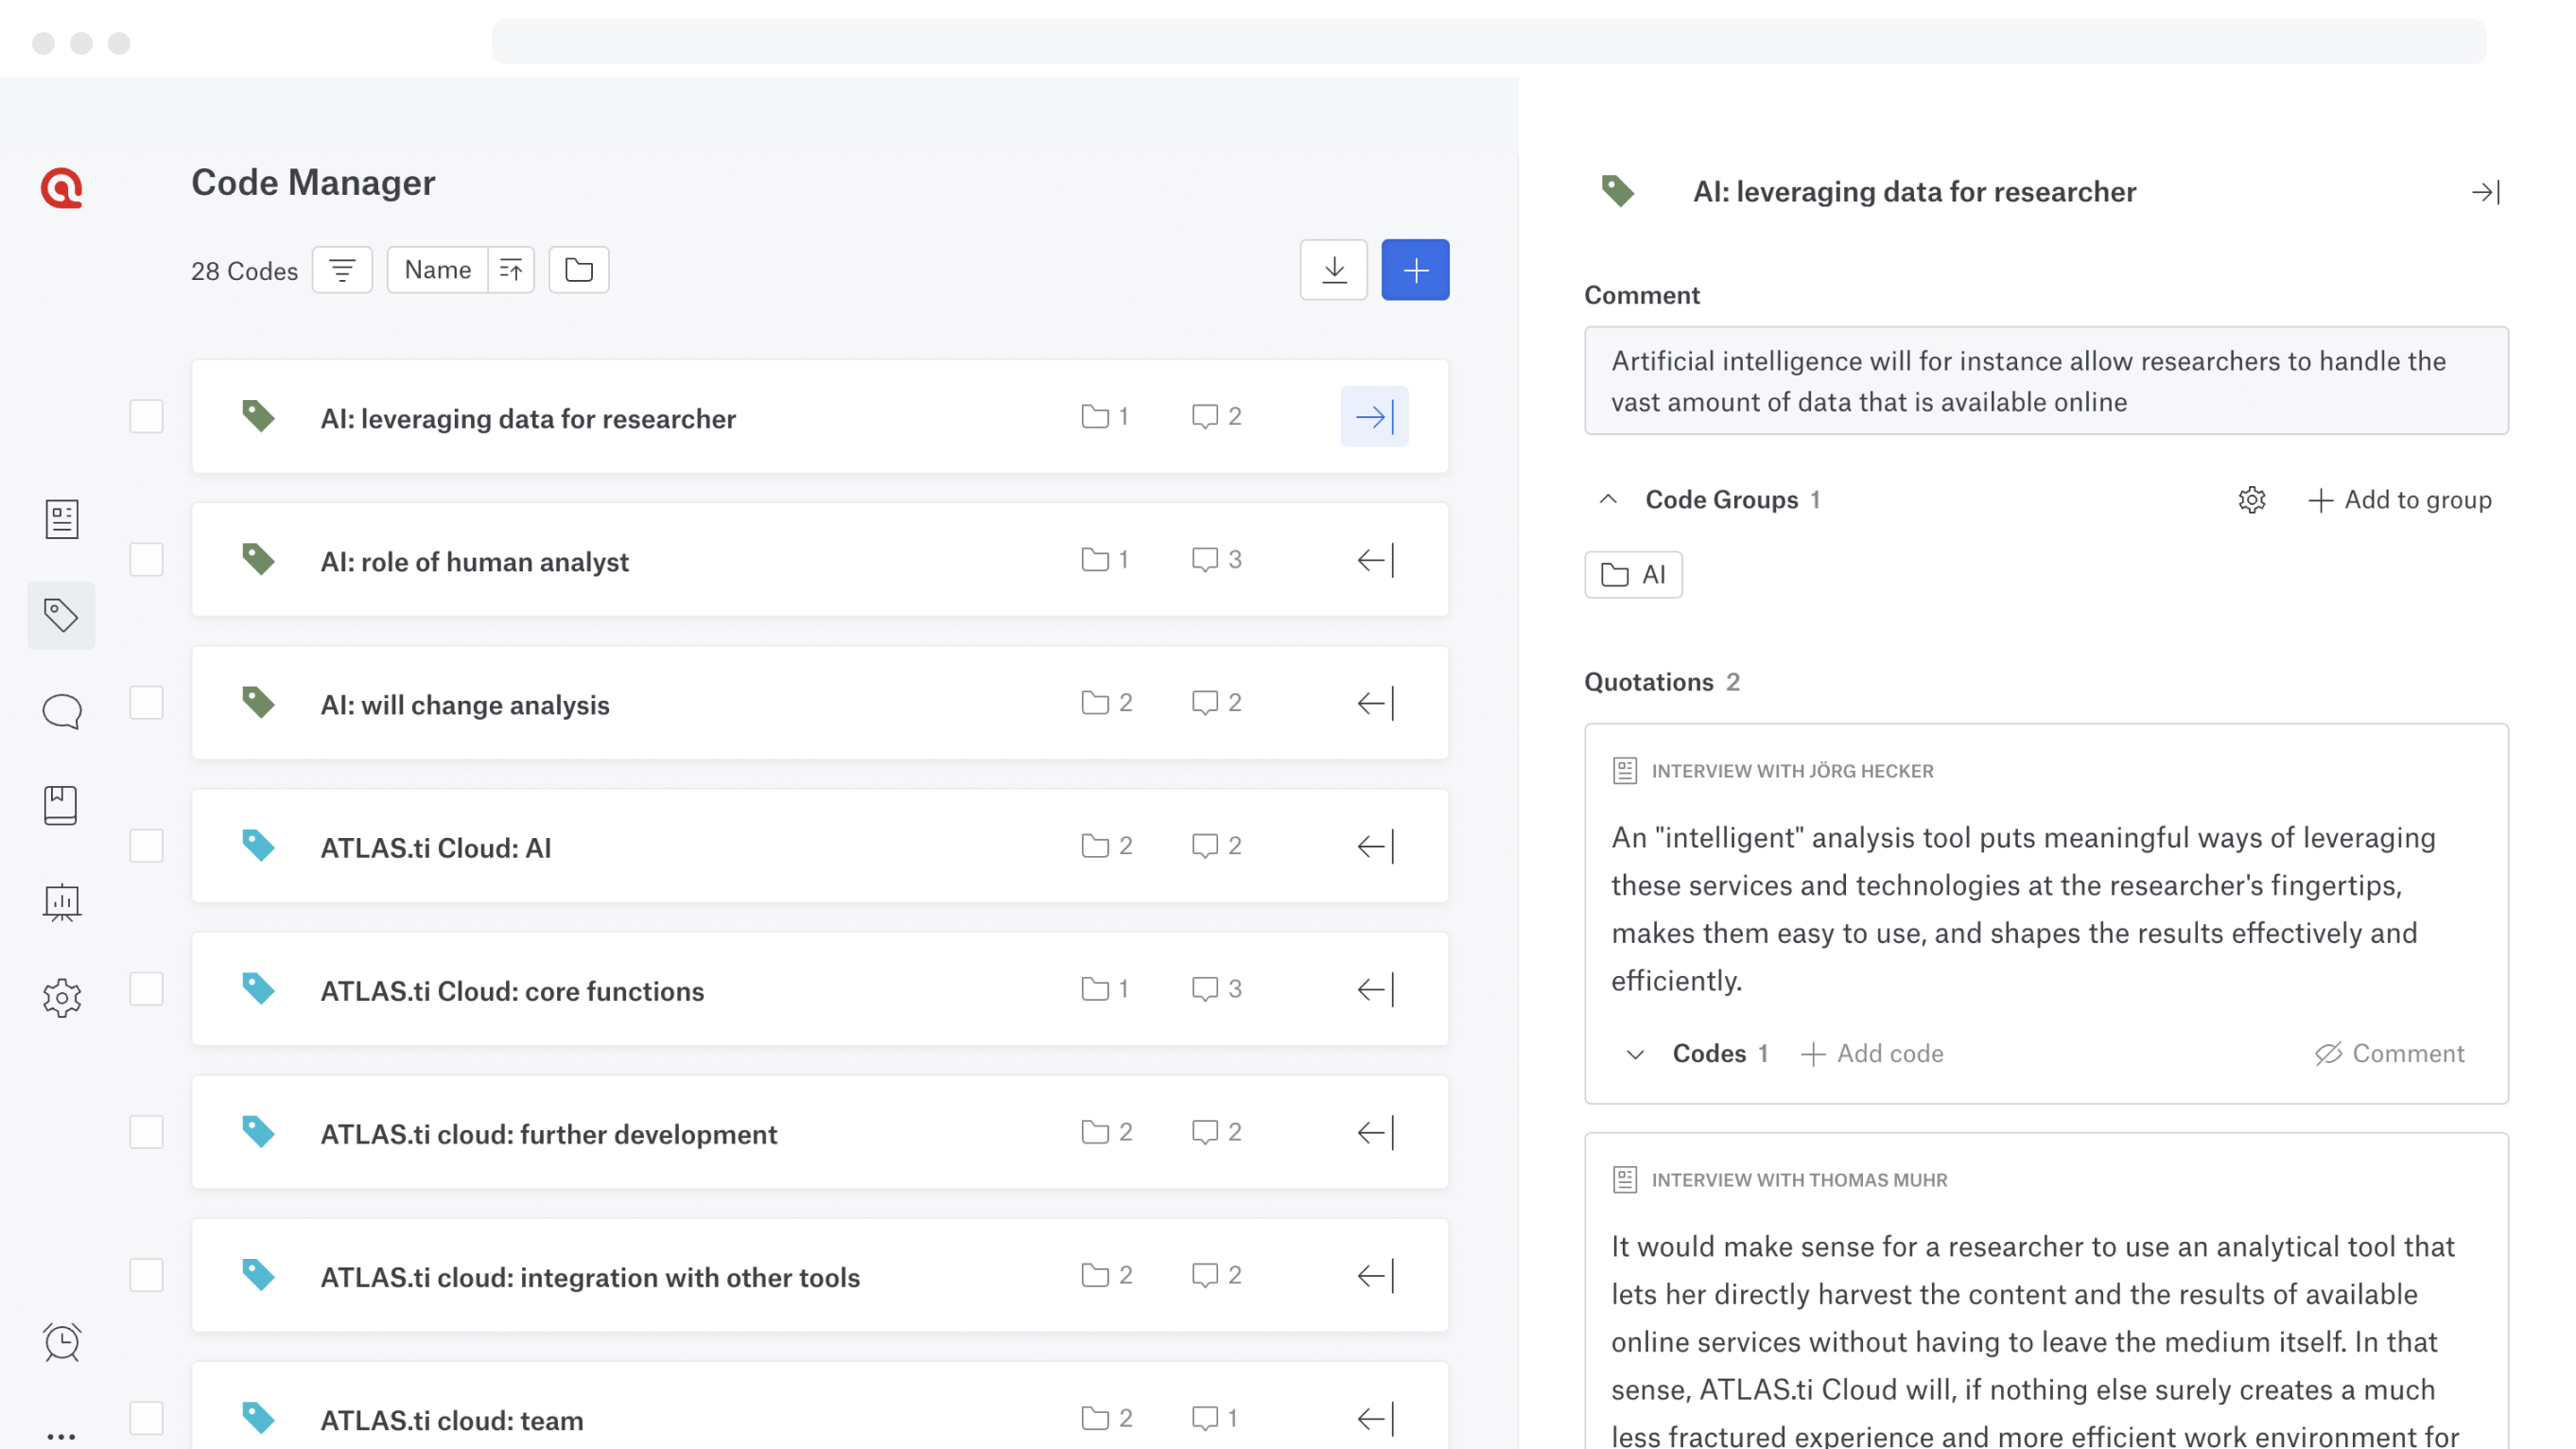The width and height of the screenshot is (2576, 1449).
Task: Select the AI: will change analysis checkbox
Action: (x=147, y=703)
